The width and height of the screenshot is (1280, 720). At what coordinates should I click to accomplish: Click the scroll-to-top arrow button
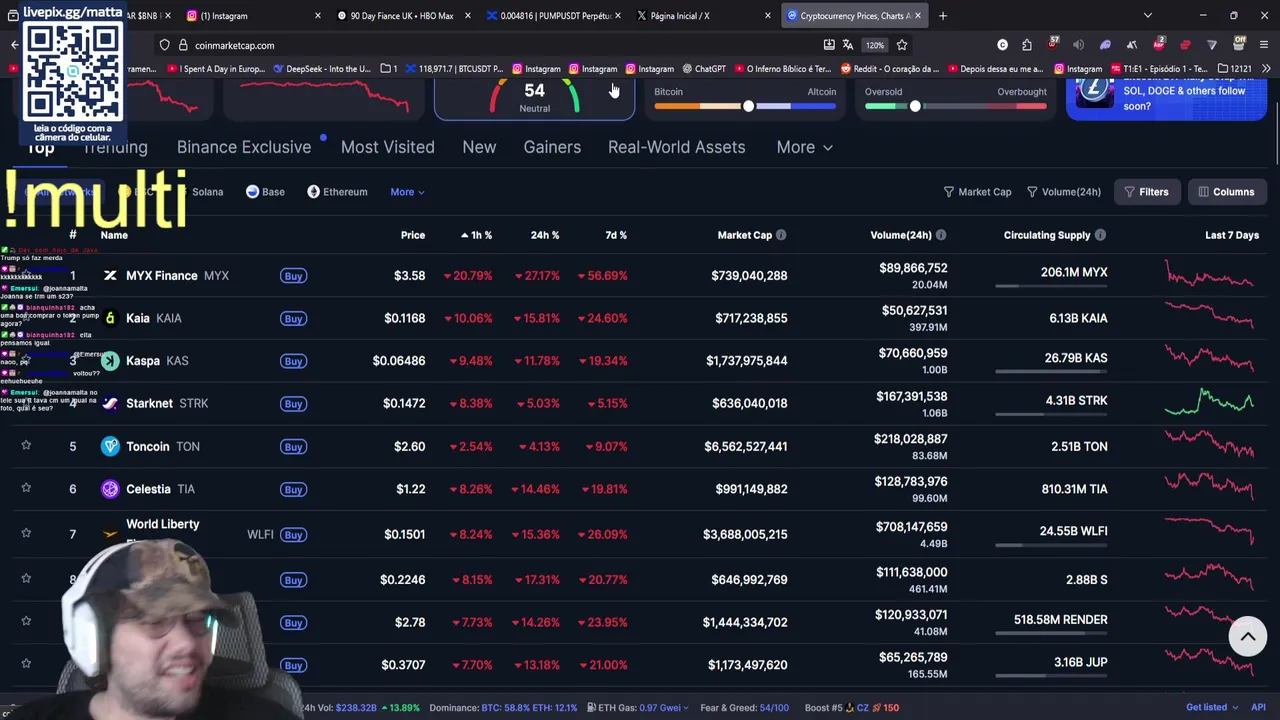(1248, 636)
